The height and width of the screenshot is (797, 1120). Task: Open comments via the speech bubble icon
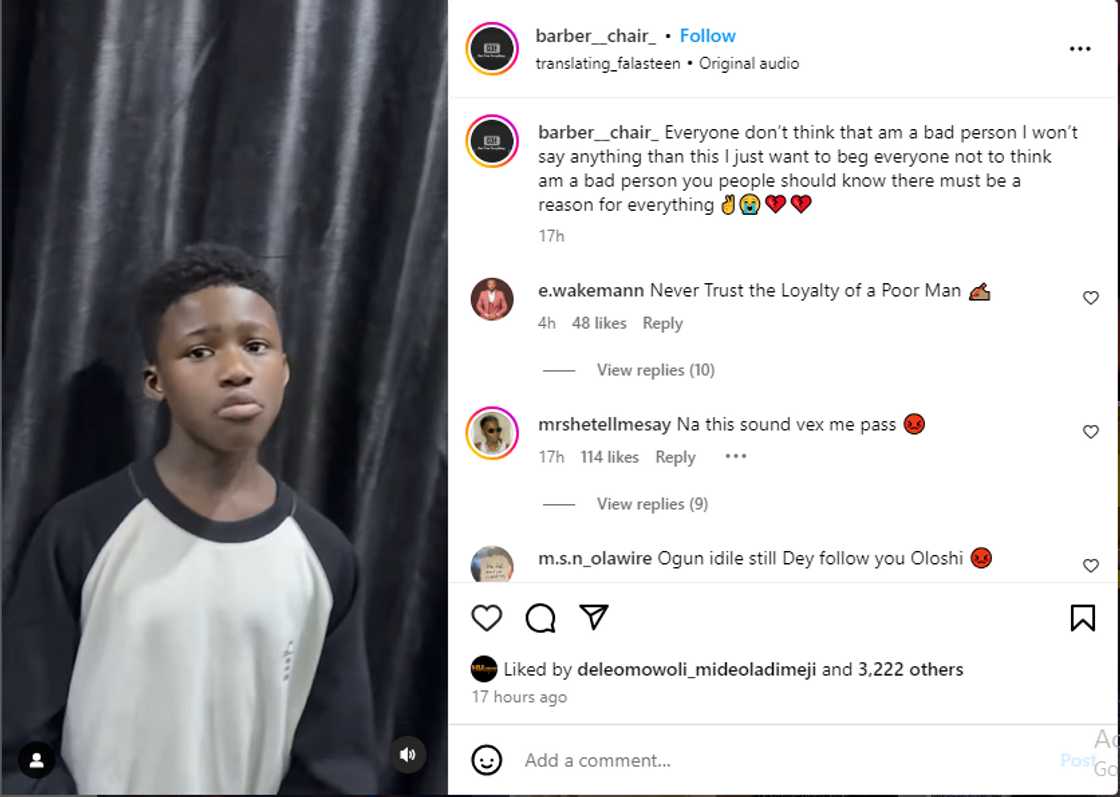tap(541, 618)
